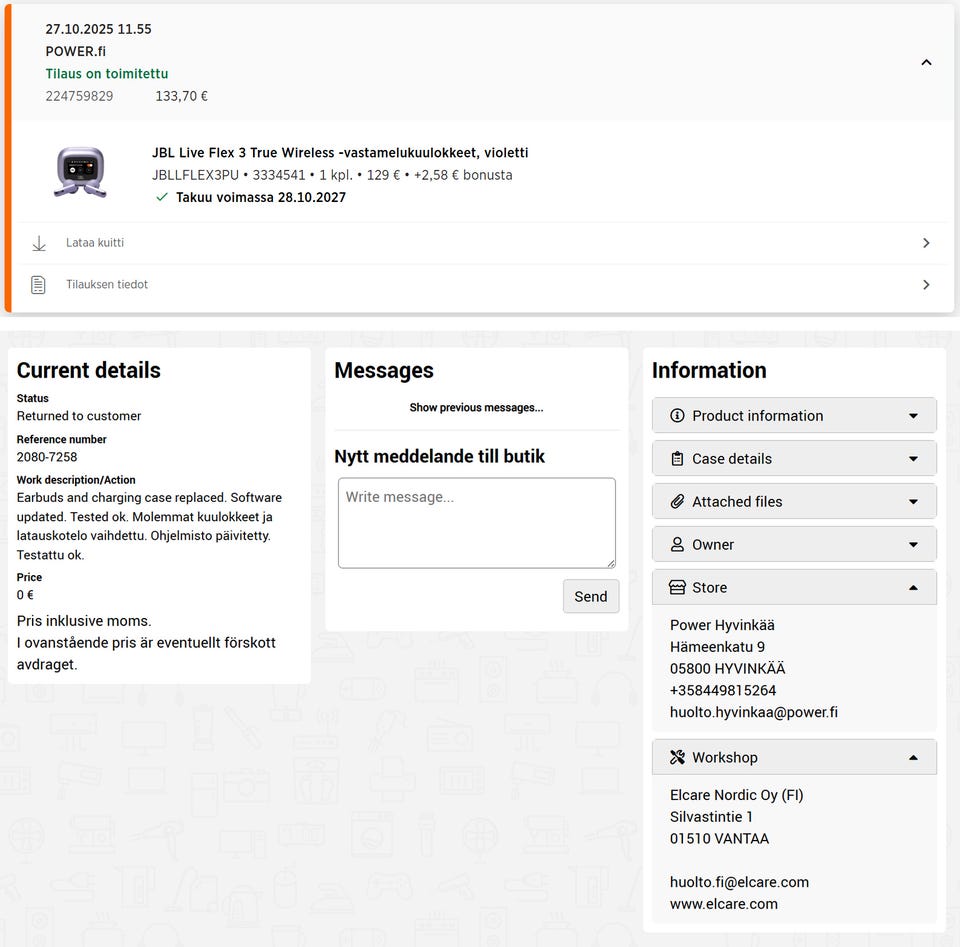Screen dimensions: 960x947
Task: Click the clipboard icon beside Case details
Action: point(677,459)
